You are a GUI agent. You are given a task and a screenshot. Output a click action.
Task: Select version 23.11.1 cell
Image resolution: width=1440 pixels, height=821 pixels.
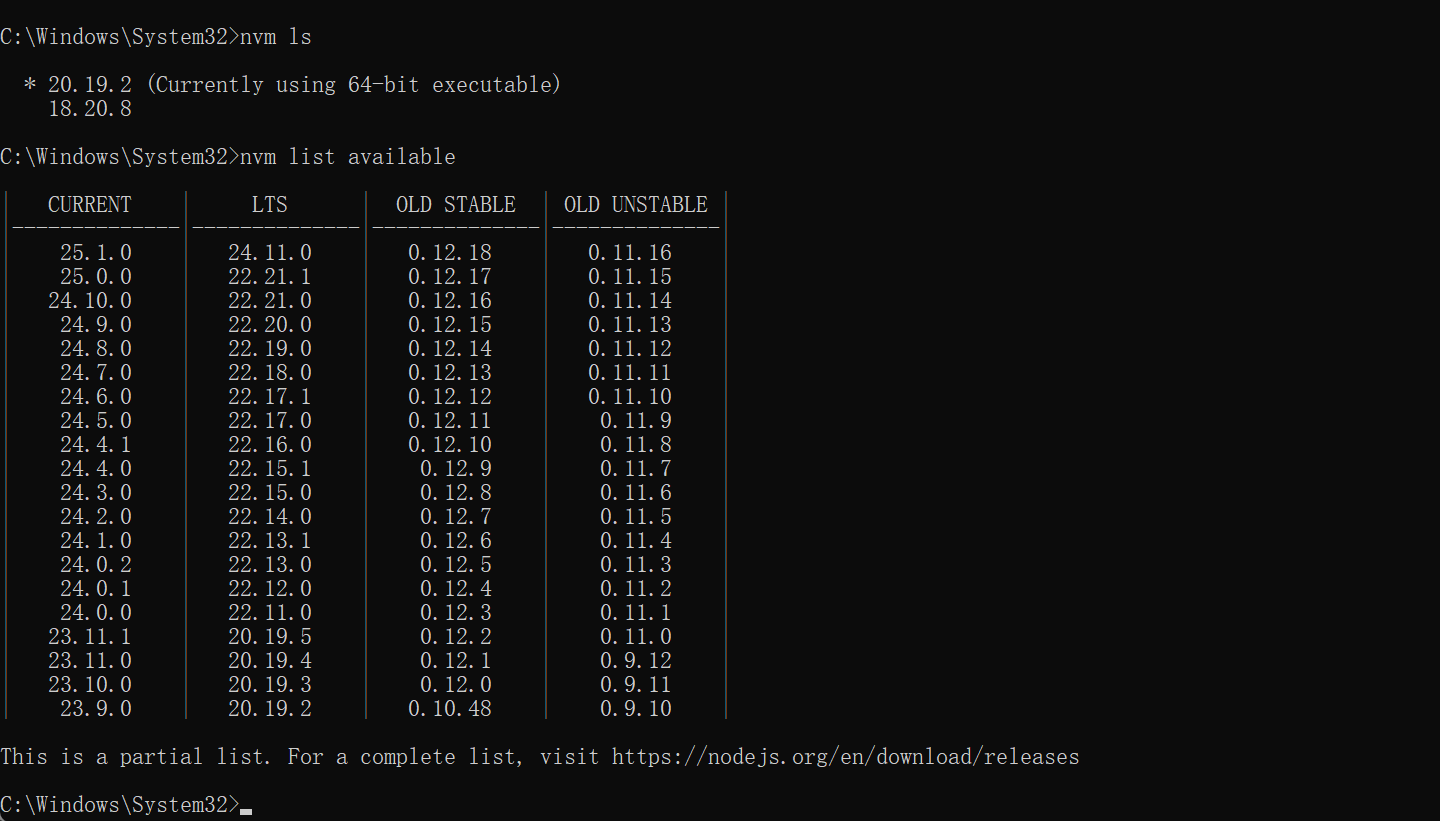(90, 637)
